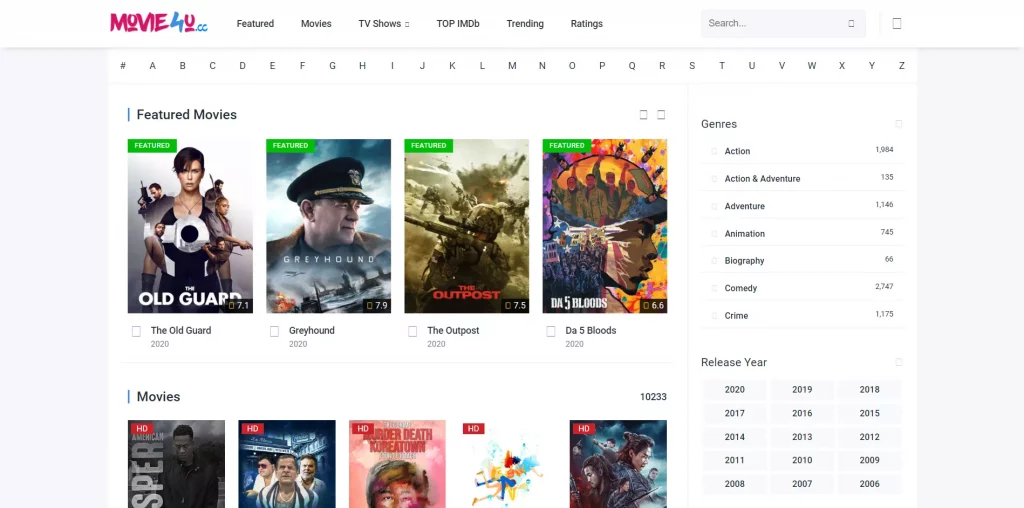Open the TV Shows dropdown menu
This screenshot has width=1024, height=508.
pos(383,24)
